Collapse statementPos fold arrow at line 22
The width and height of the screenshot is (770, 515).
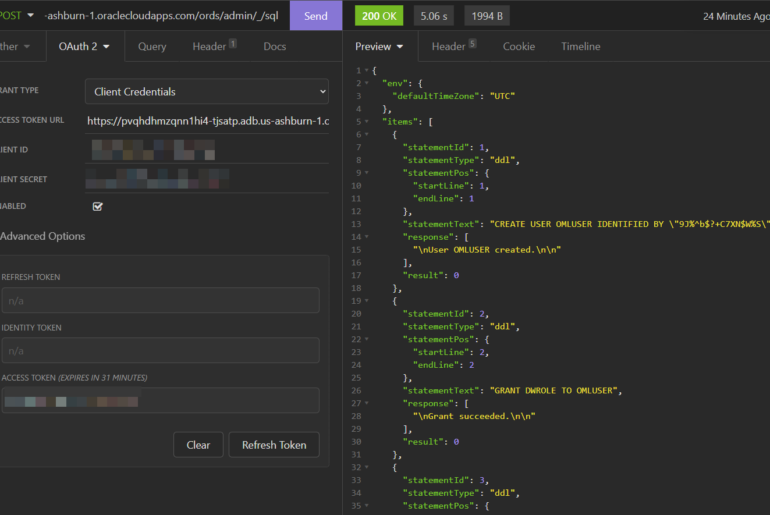366,339
